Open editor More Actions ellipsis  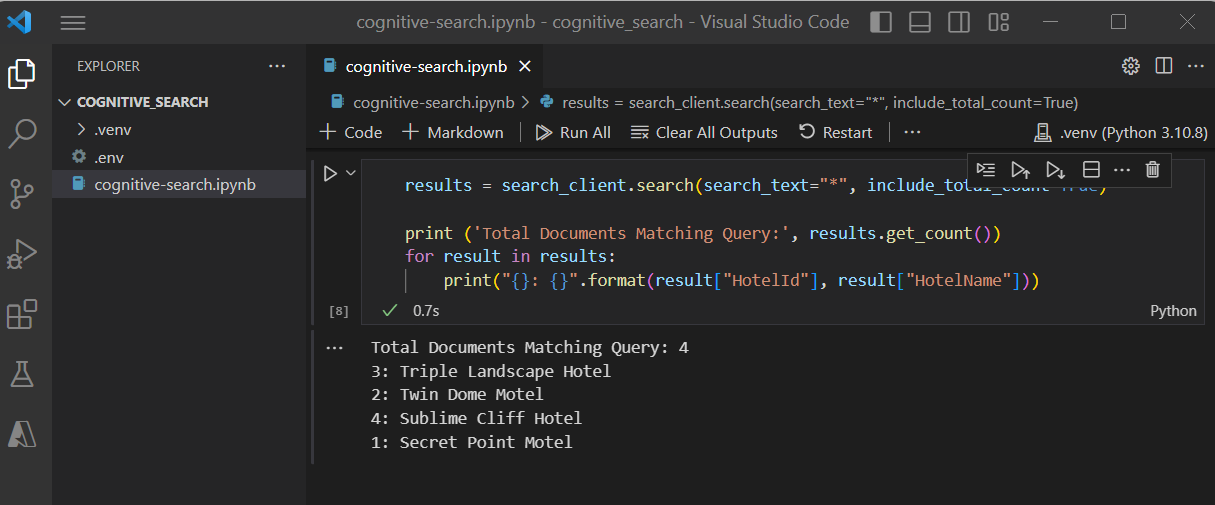pyautogui.click(x=1196, y=66)
